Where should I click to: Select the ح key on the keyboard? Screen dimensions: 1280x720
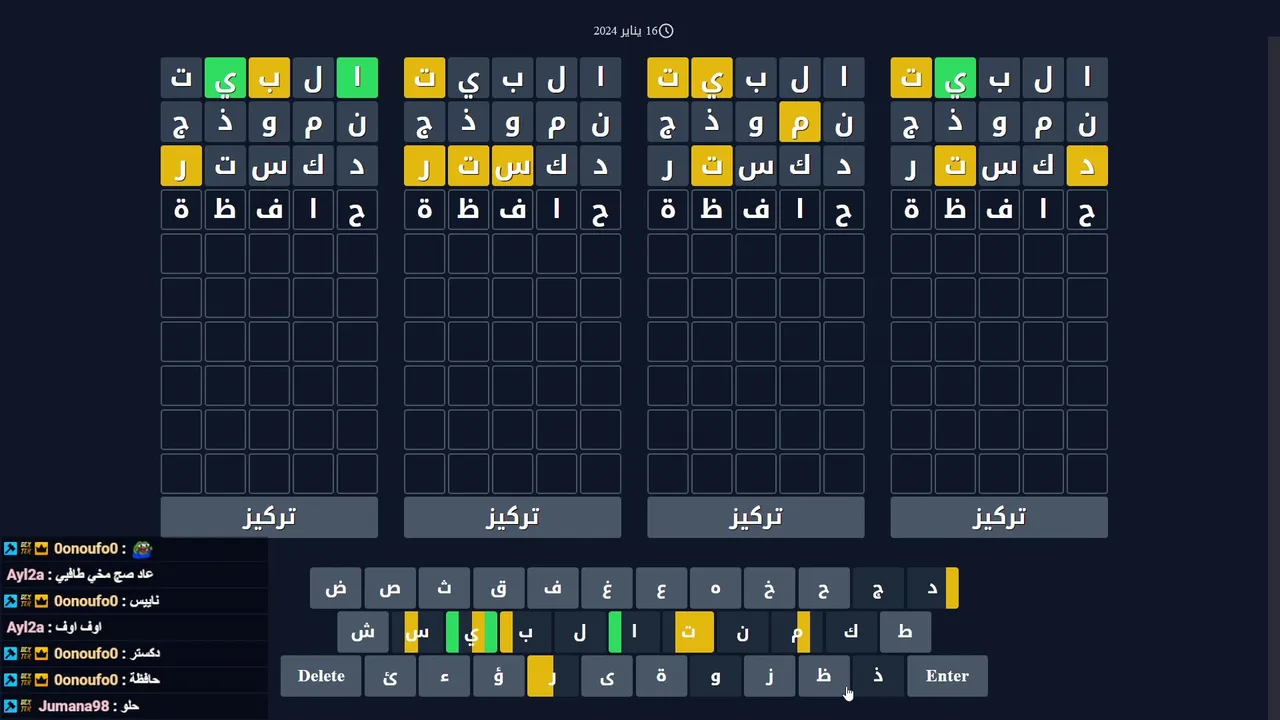[x=823, y=588]
